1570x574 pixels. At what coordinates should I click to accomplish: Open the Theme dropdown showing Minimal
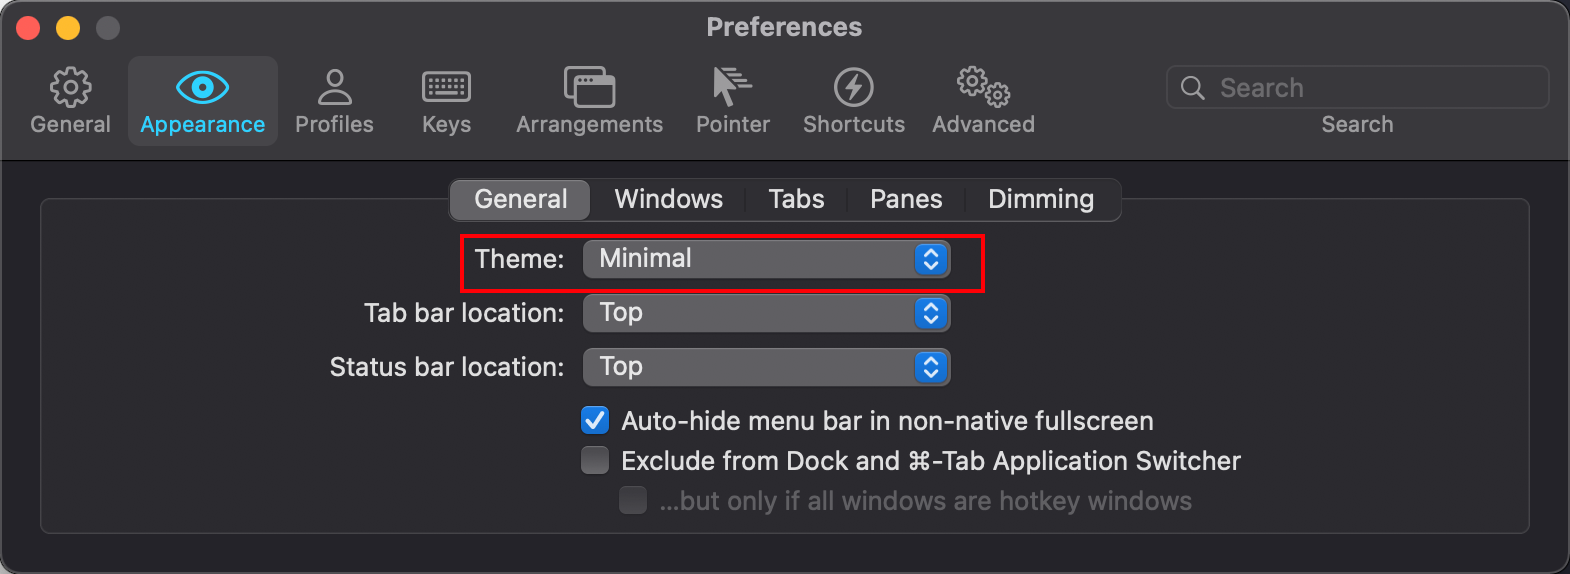[x=766, y=259]
